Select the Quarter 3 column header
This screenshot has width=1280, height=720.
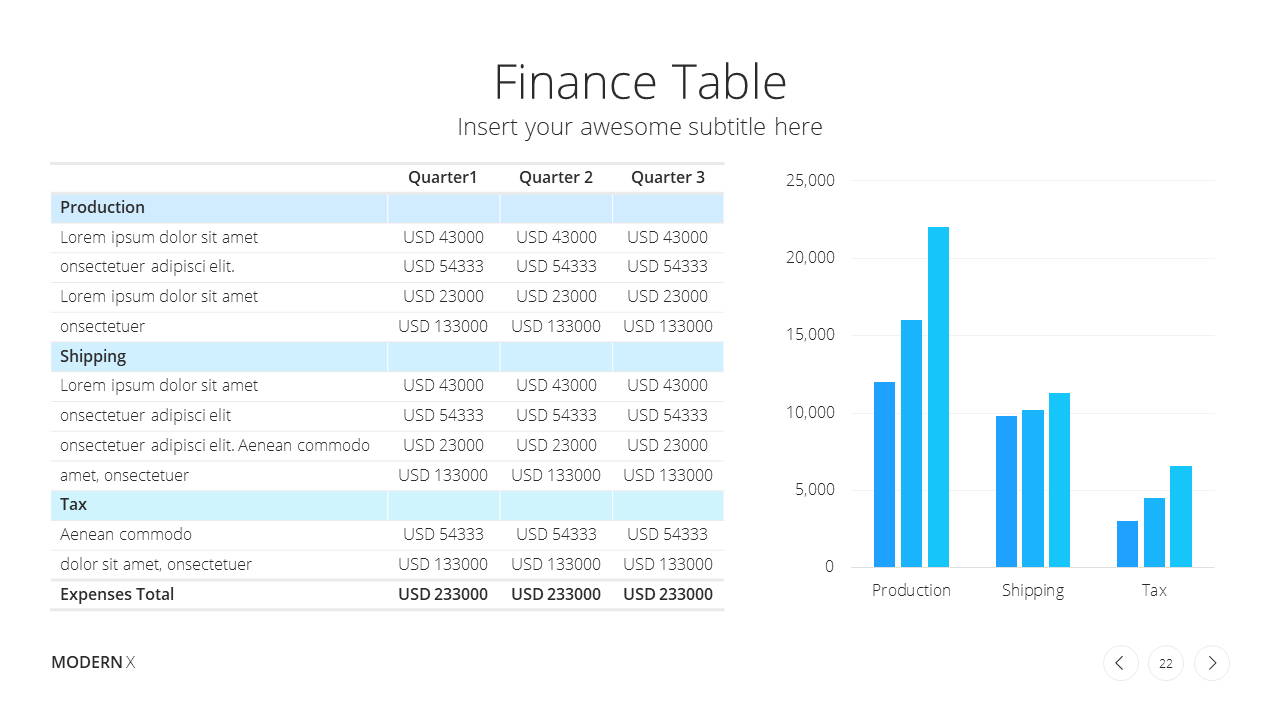pyautogui.click(x=668, y=177)
